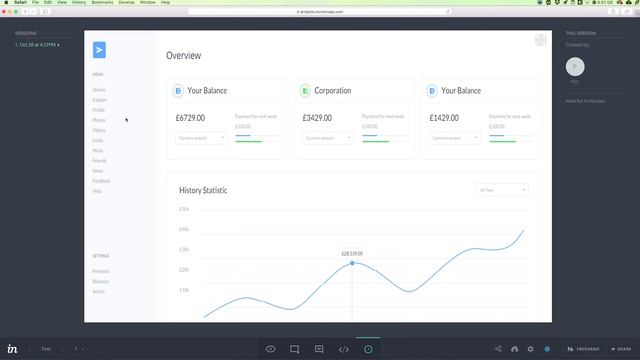Click Explore in the sidebar menu

(100, 100)
